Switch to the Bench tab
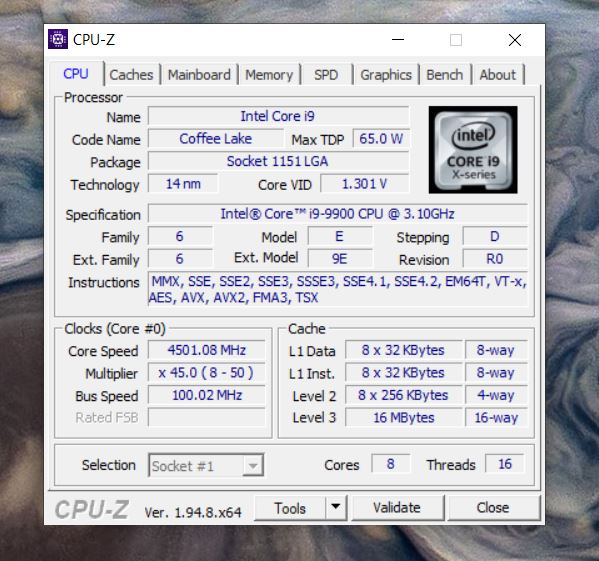Viewport: 599px width, 561px height. tap(445, 74)
